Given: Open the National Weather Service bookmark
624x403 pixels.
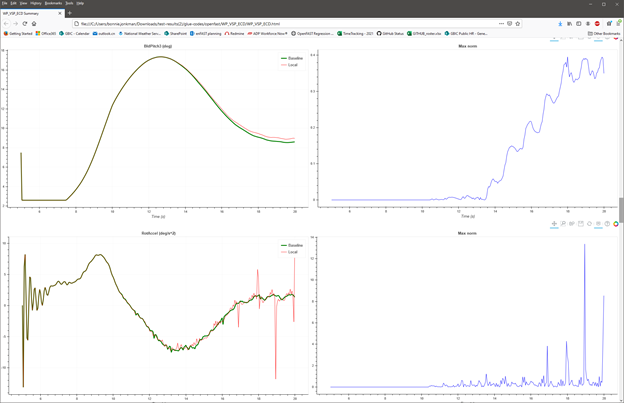Looking at the screenshot, I should coord(139,34).
